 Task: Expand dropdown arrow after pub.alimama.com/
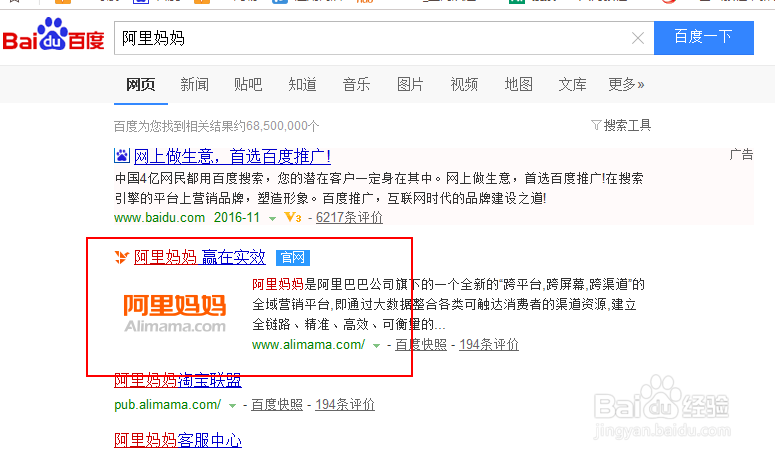click(232, 406)
